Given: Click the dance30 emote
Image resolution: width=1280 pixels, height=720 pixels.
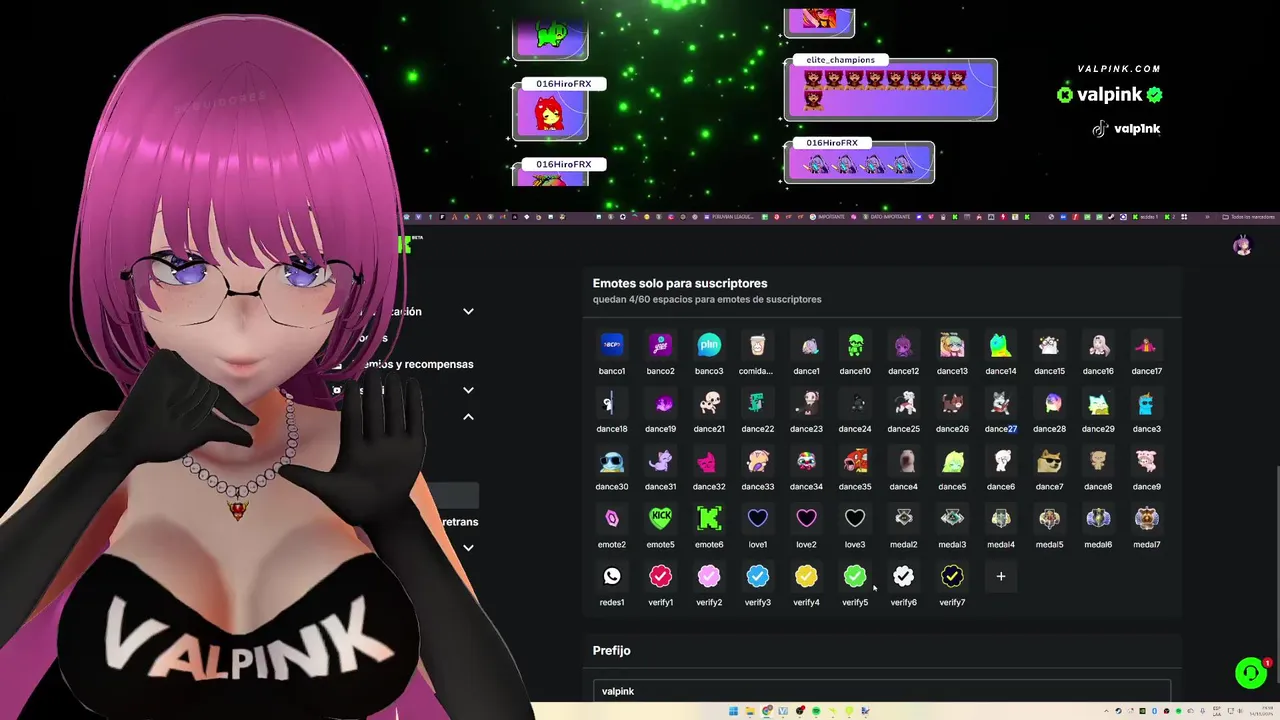Looking at the screenshot, I should coord(612,462).
